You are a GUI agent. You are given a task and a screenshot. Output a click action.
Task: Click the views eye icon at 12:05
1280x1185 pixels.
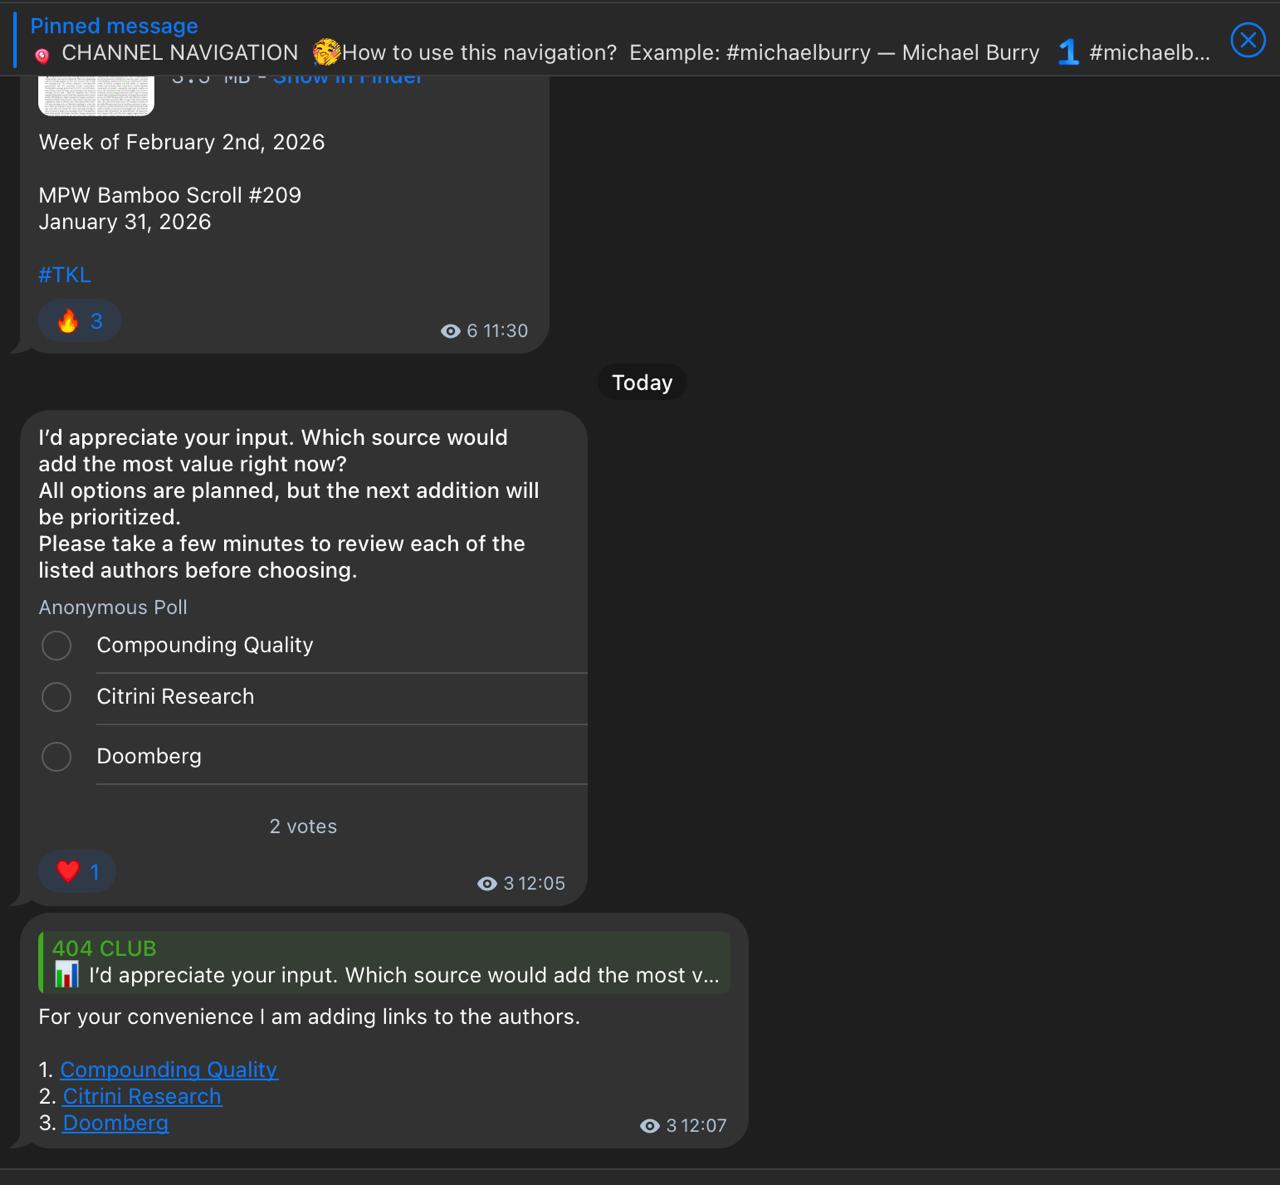487,884
